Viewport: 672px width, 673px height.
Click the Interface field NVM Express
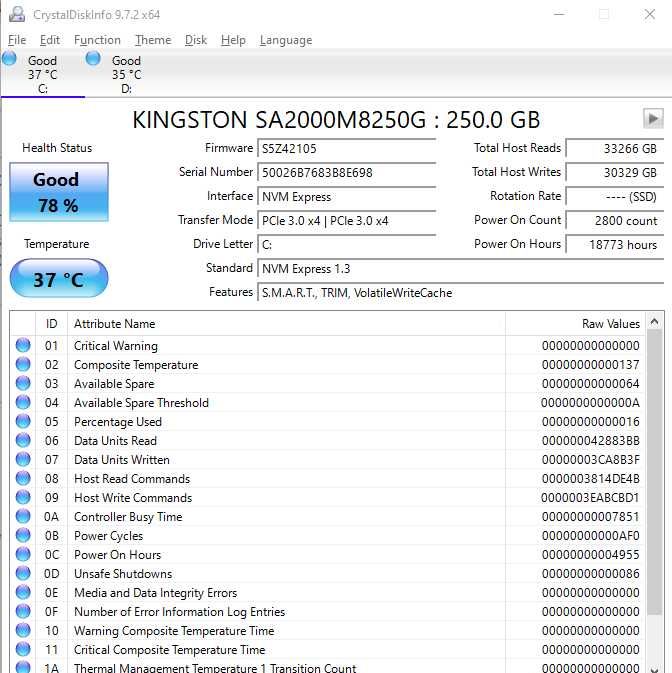[x=347, y=197]
